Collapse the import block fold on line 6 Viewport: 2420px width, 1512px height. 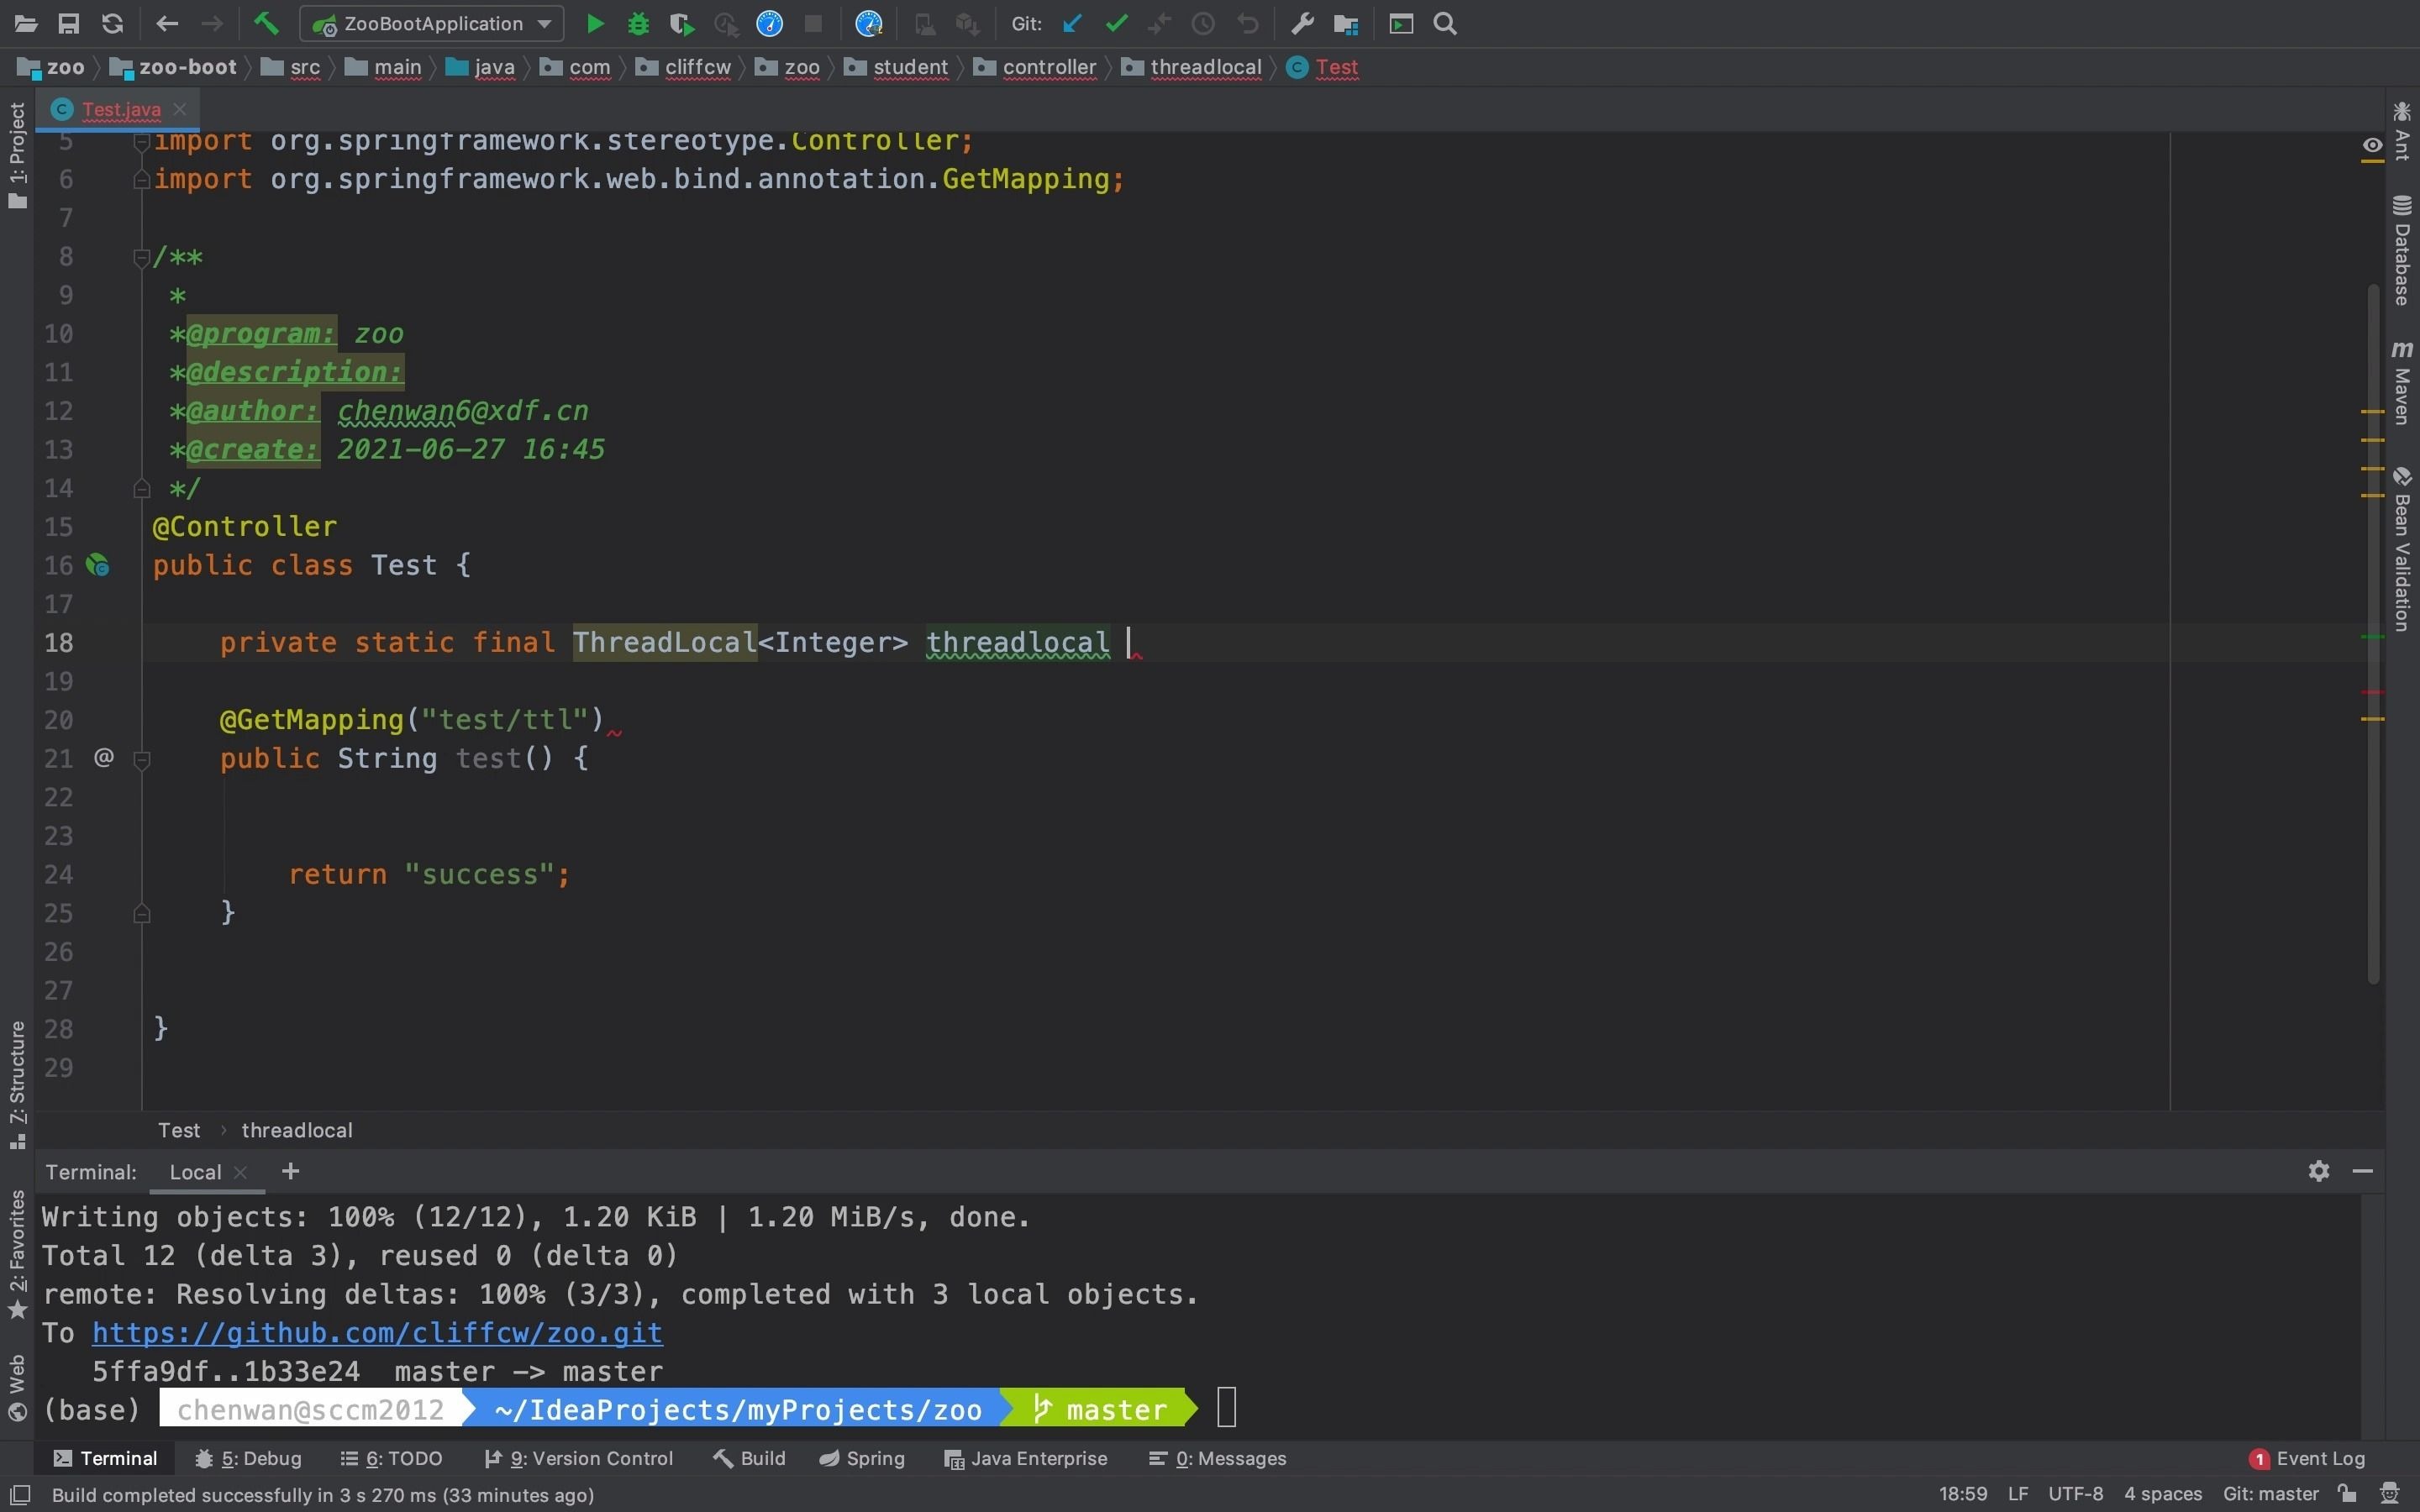[x=142, y=179]
